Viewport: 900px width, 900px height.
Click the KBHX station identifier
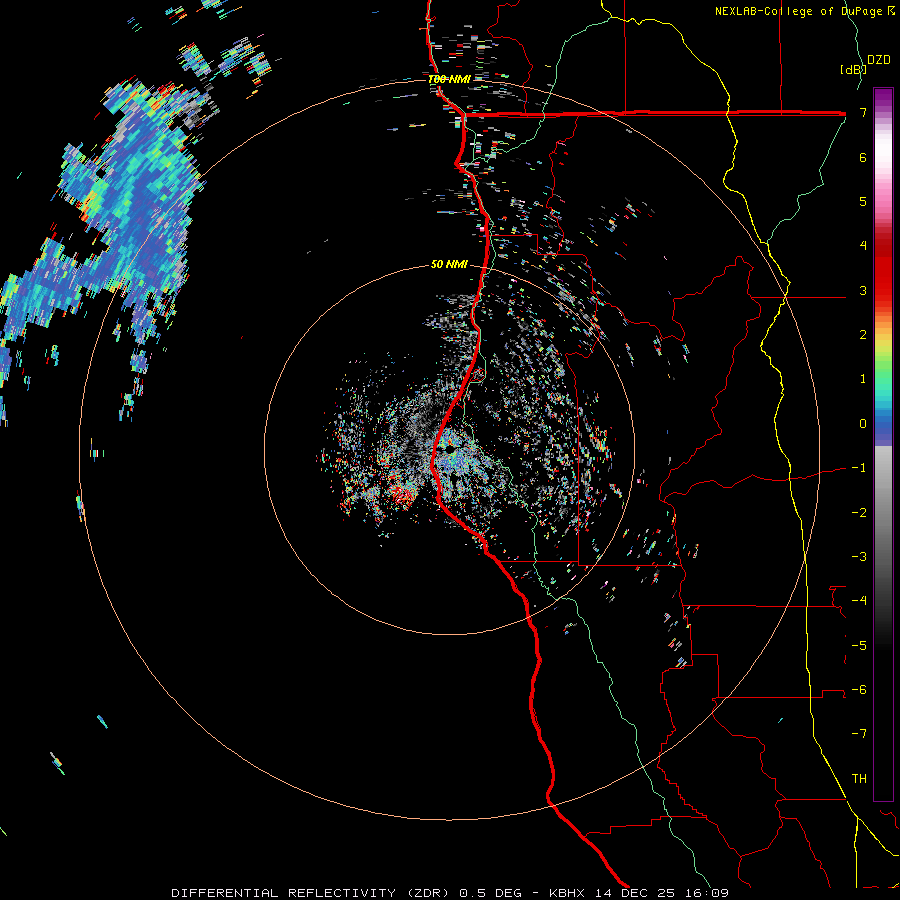point(567,893)
